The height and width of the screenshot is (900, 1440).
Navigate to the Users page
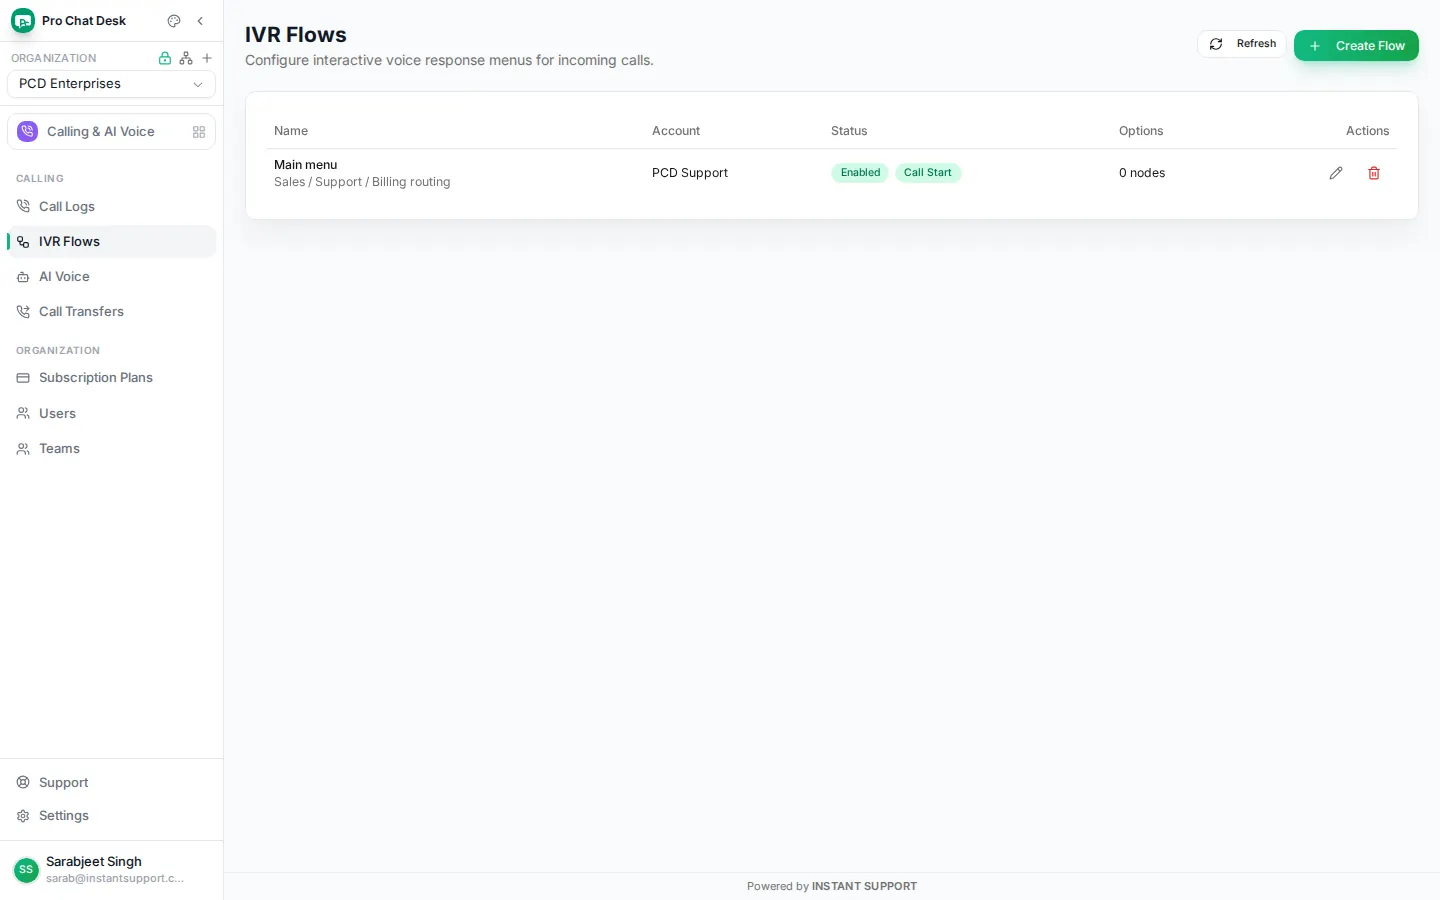111,414
